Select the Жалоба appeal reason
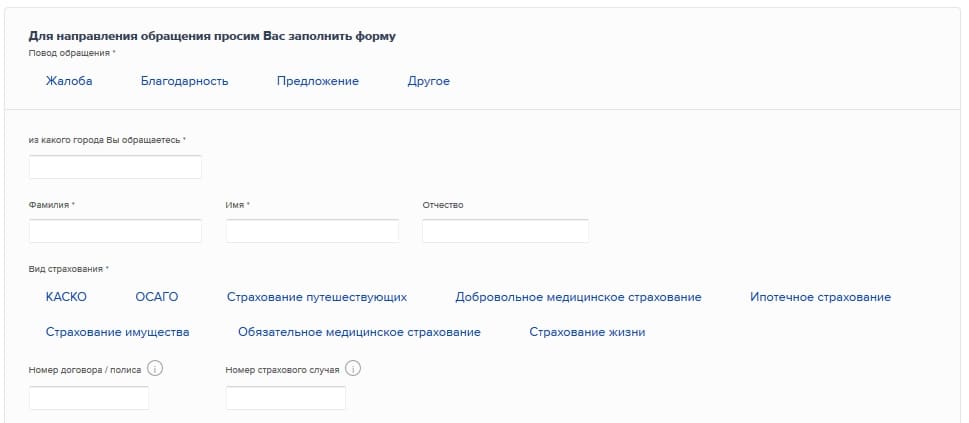This screenshot has height=423, width=969. 69,81
